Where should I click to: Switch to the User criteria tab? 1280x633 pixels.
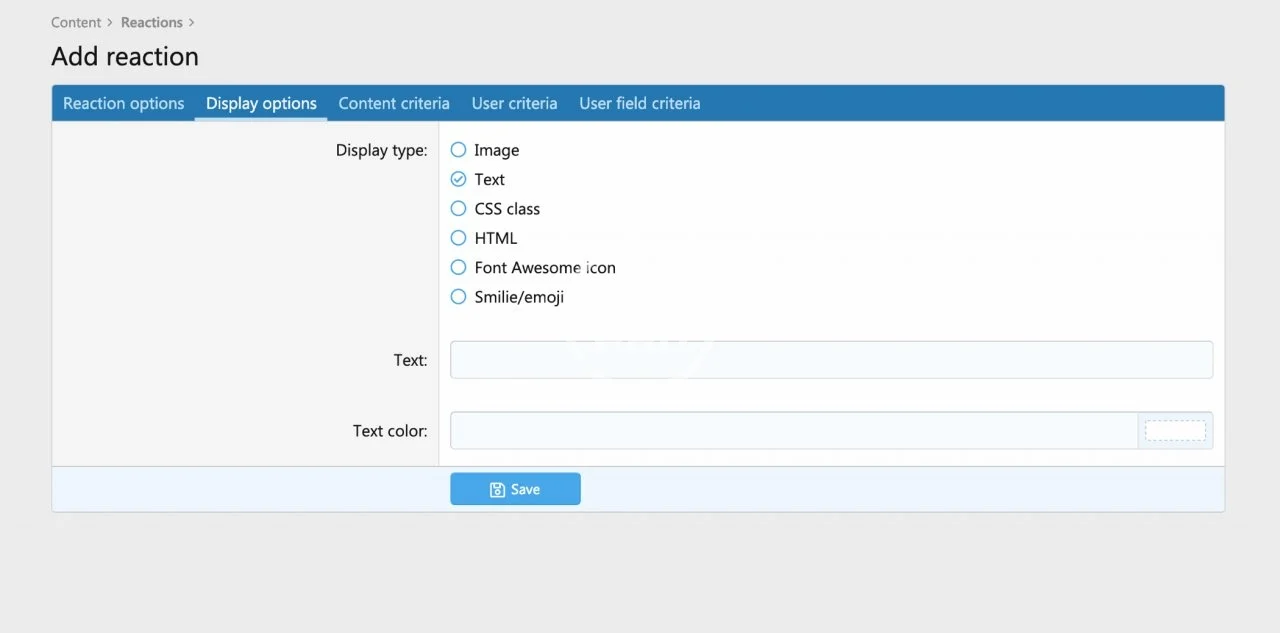[x=514, y=103]
